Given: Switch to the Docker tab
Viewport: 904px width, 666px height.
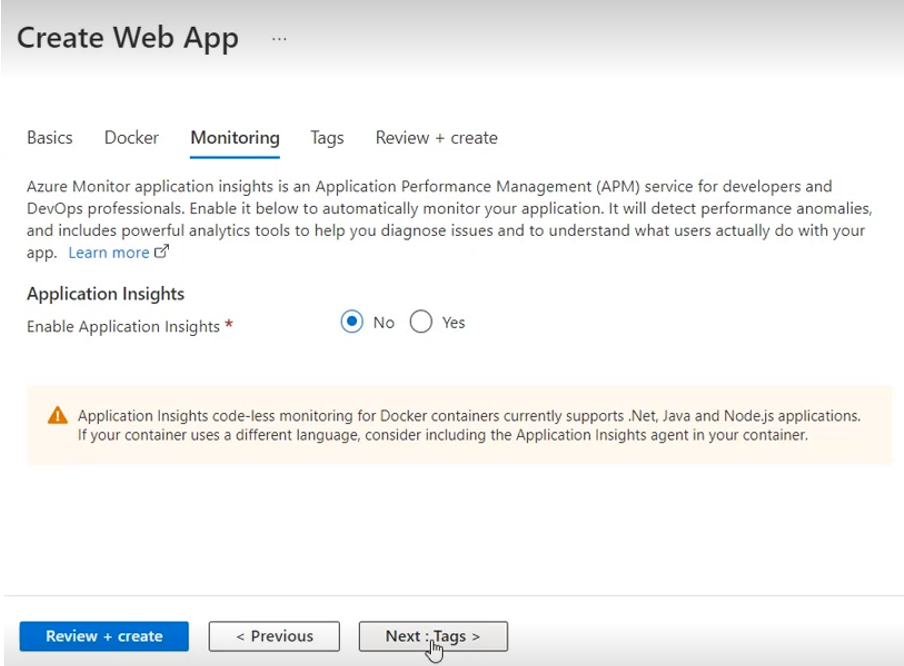Looking at the screenshot, I should [x=131, y=138].
